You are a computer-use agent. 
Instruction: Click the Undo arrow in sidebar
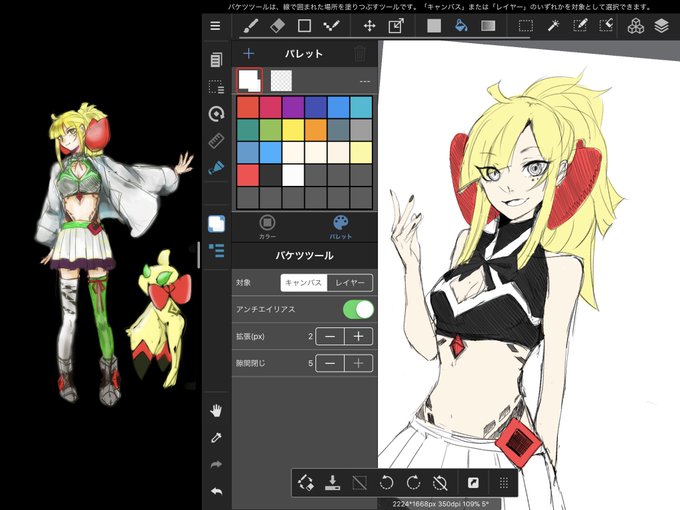(x=216, y=491)
